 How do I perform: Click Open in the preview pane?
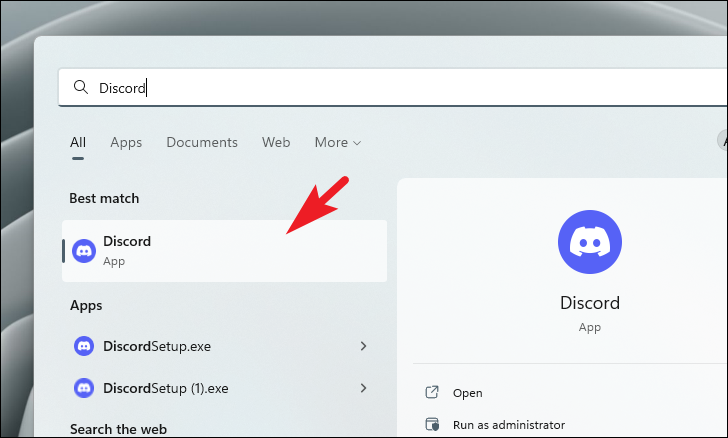468,393
